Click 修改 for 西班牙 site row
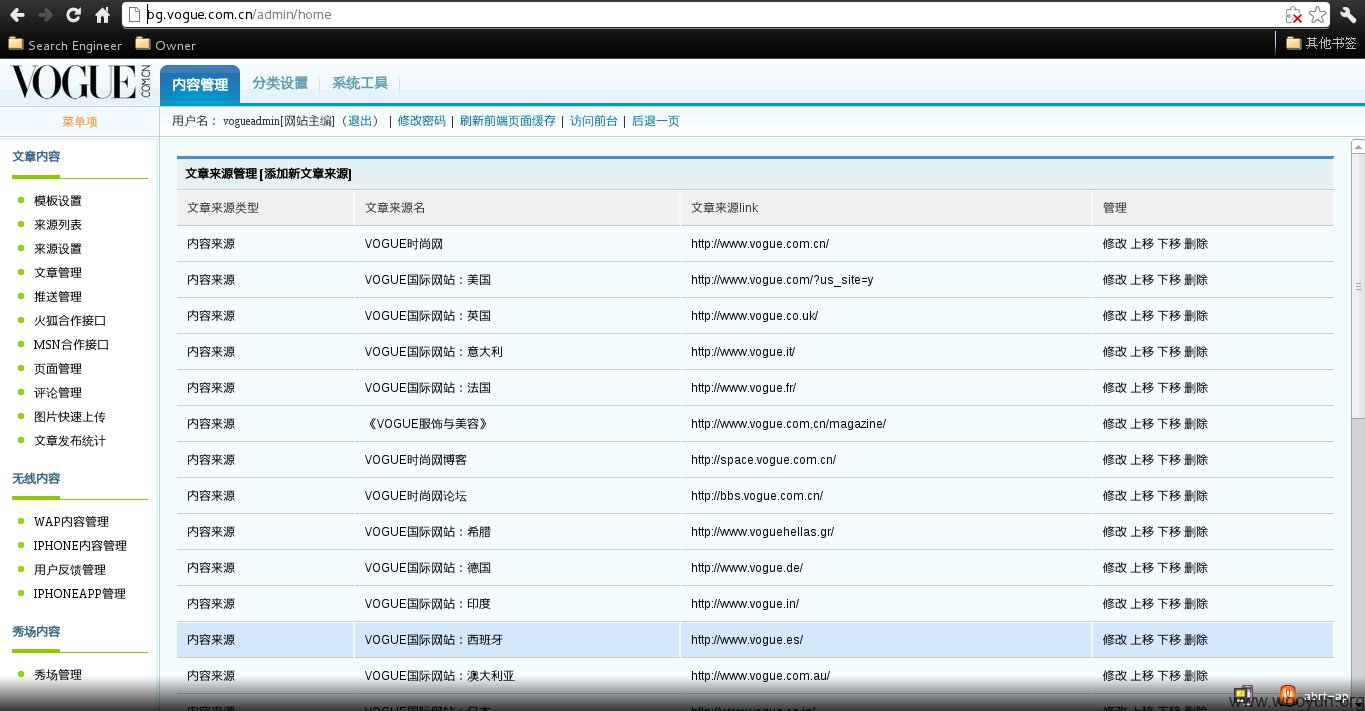This screenshot has height=711, width=1365. tap(1114, 640)
